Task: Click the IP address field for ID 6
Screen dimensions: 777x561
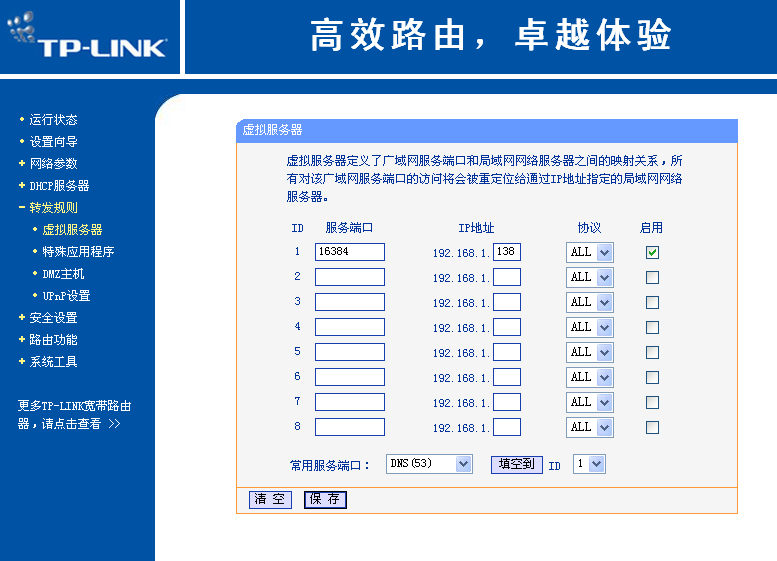Action: (507, 377)
